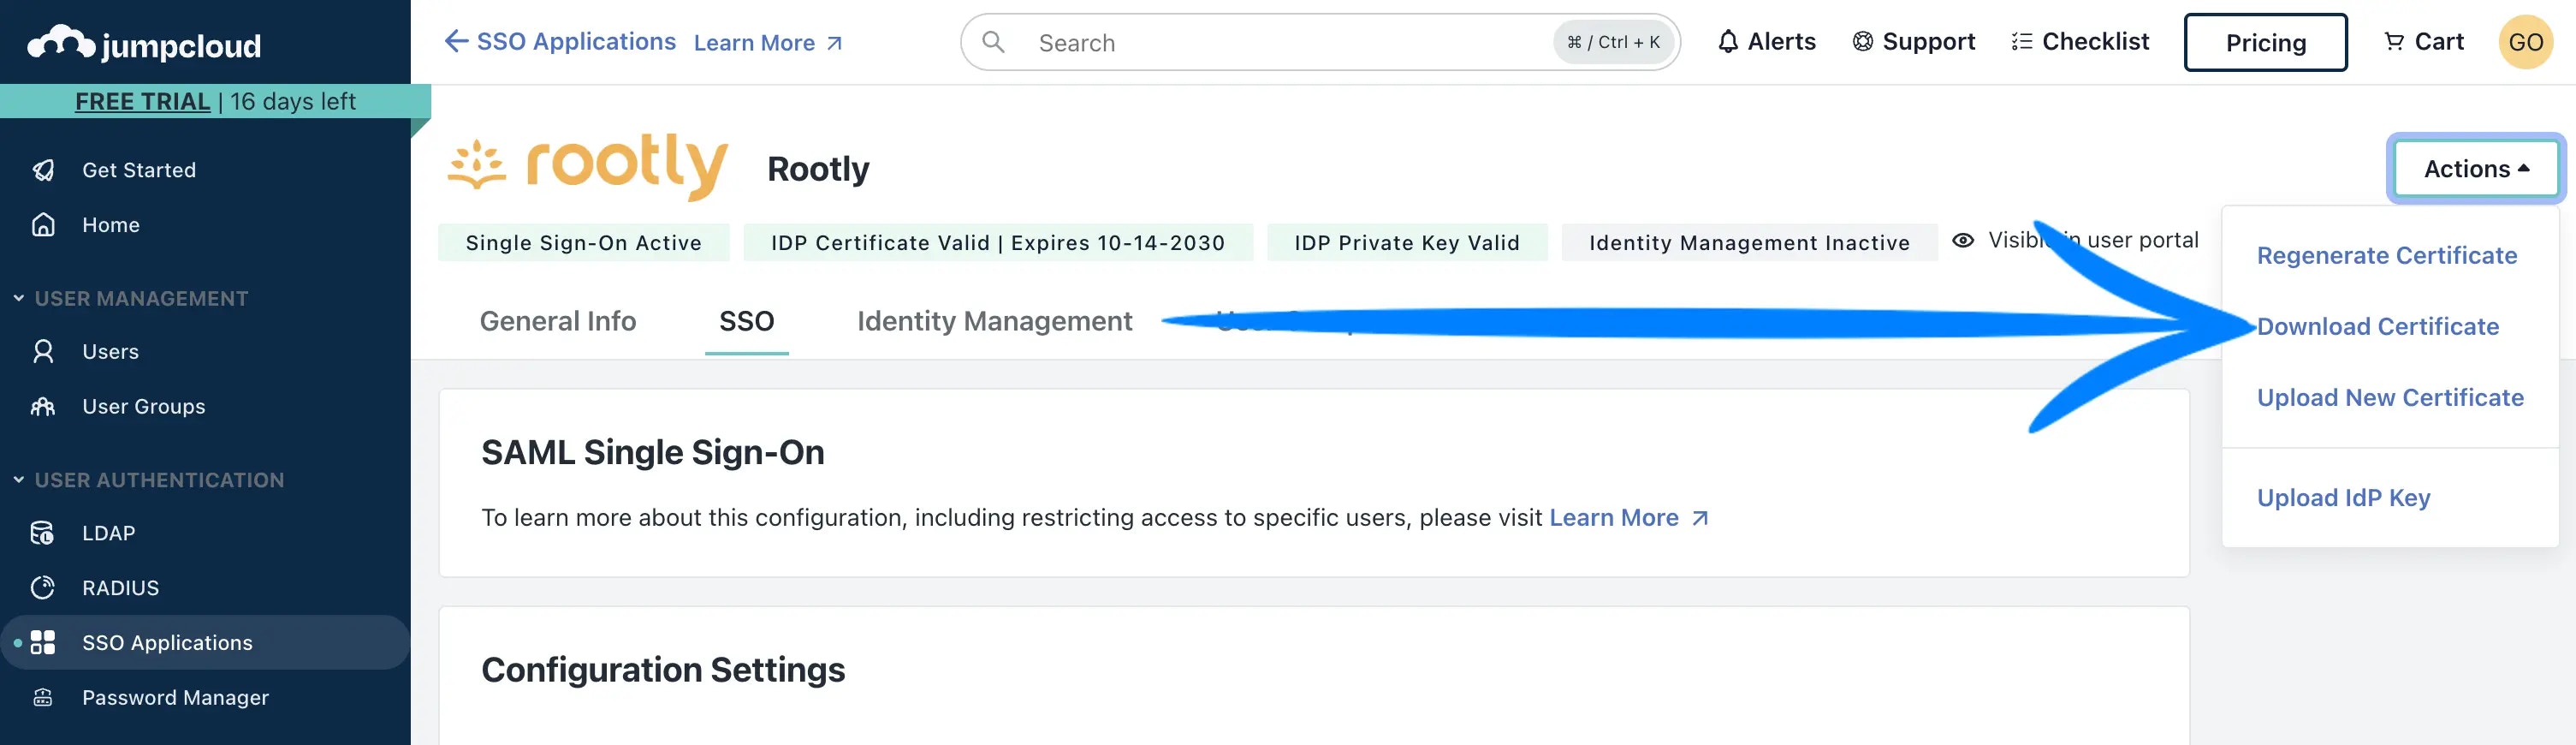
Task: Open the GO user avatar menu
Action: tap(2525, 42)
